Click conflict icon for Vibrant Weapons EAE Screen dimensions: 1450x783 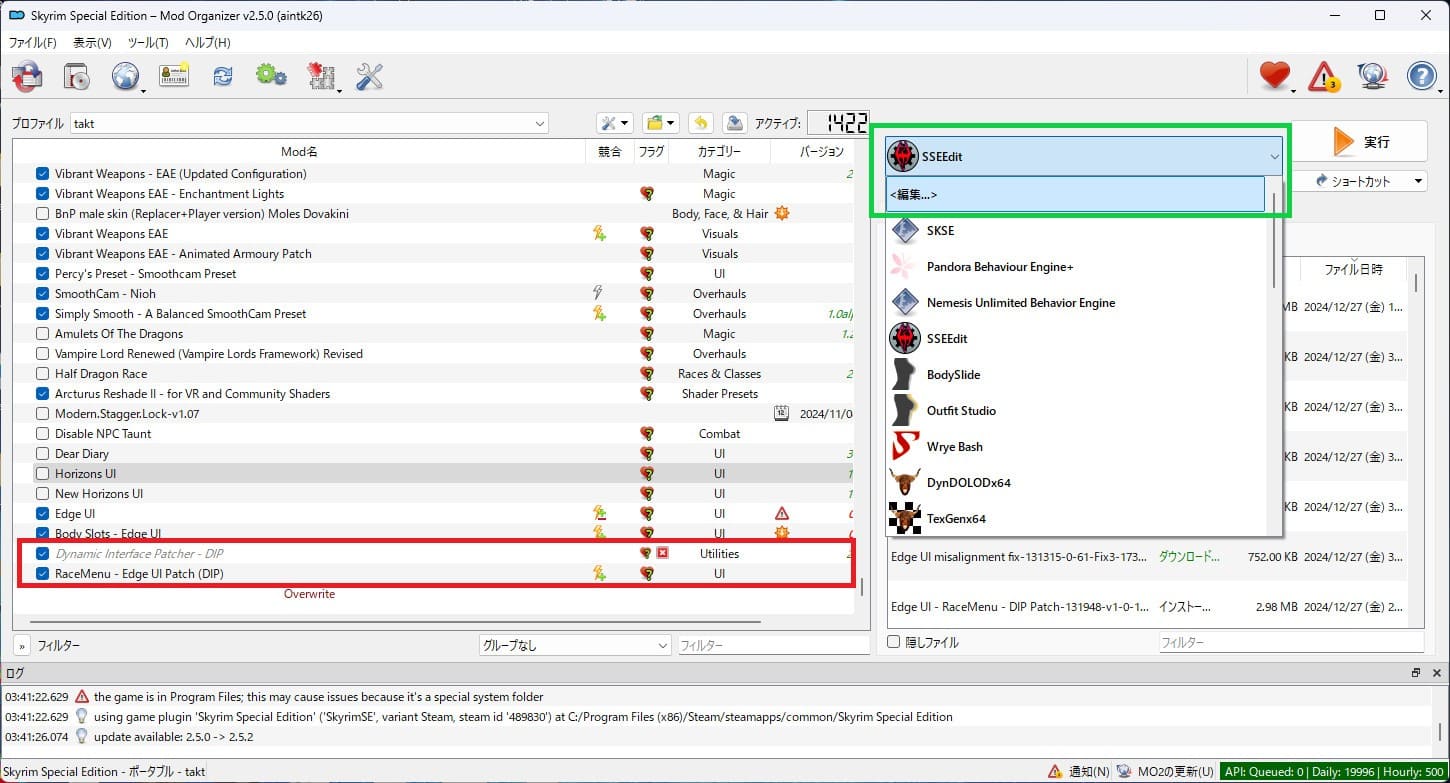click(599, 234)
